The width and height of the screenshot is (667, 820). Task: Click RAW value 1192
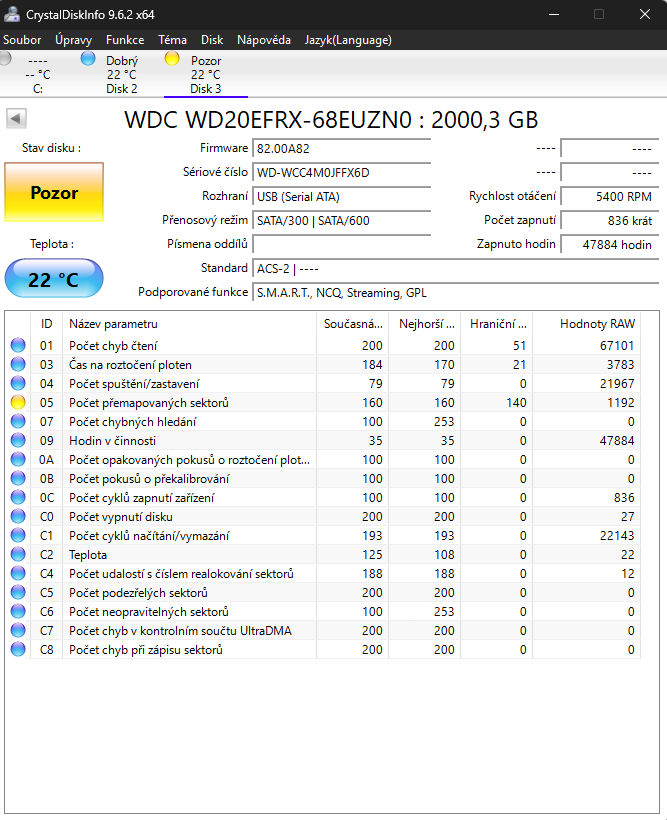[620, 403]
